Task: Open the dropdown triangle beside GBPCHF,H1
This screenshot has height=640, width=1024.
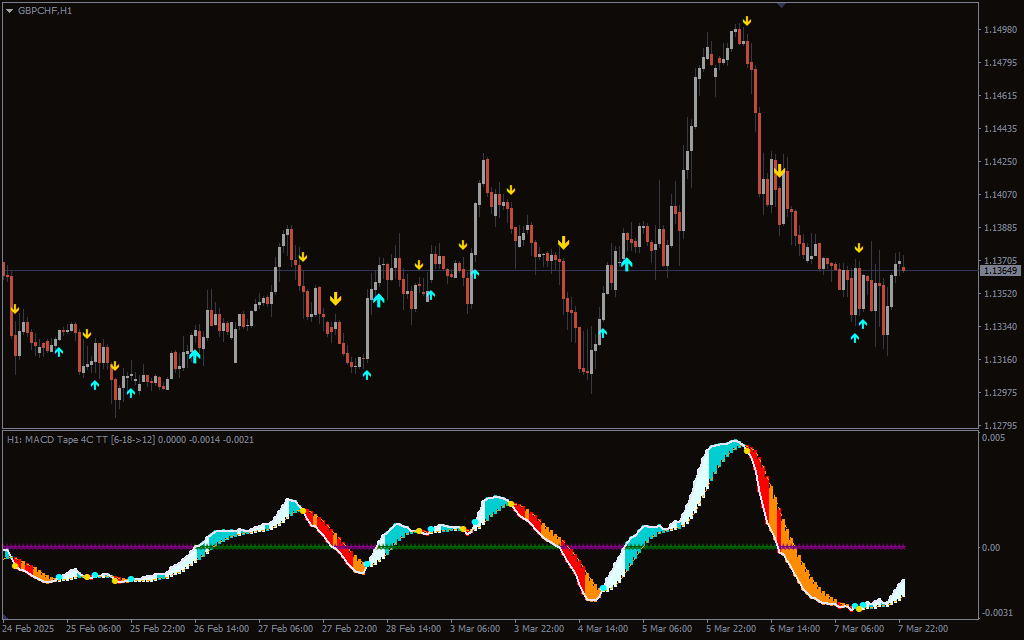Action: (x=10, y=10)
